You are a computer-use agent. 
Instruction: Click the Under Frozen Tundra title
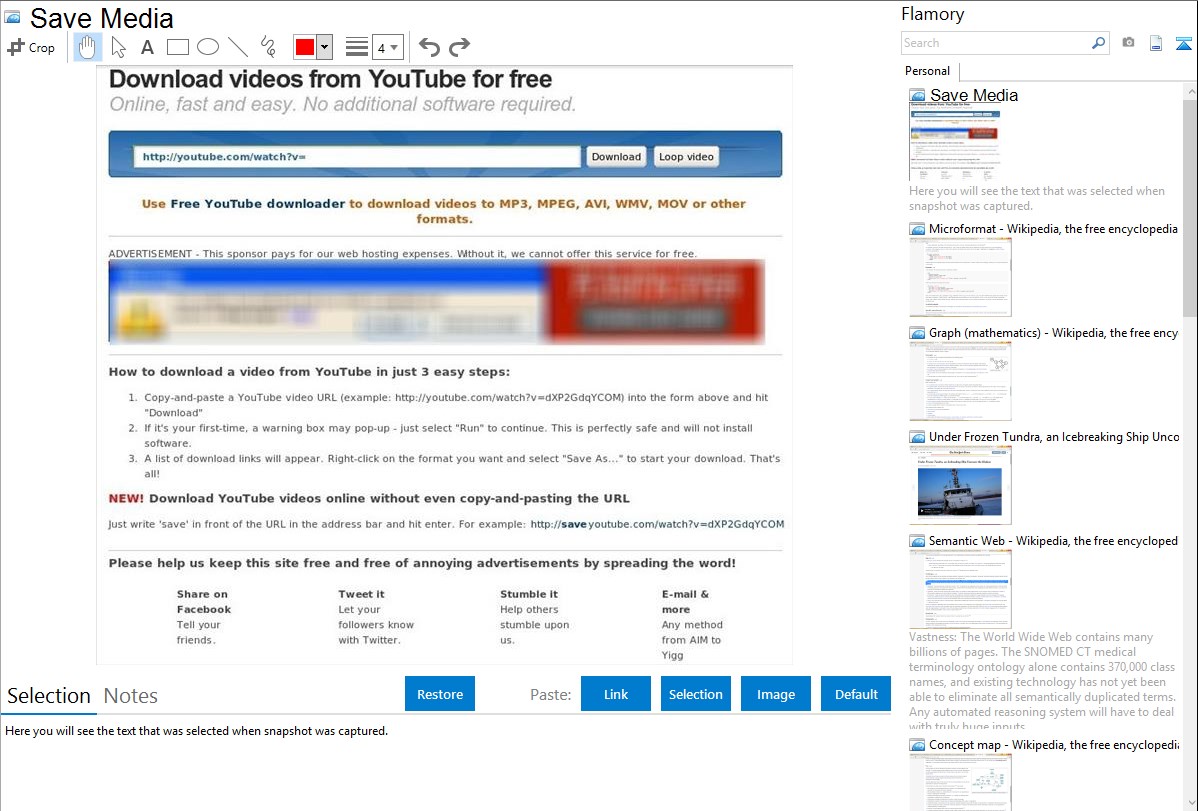(1054, 436)
